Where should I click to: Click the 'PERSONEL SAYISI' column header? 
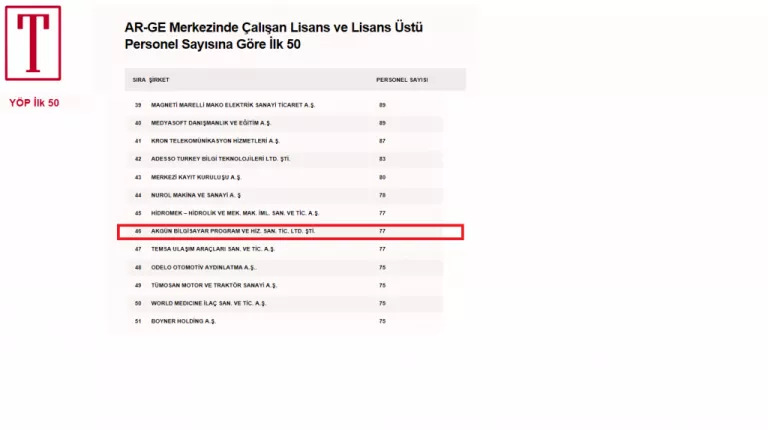pos(402,80)
